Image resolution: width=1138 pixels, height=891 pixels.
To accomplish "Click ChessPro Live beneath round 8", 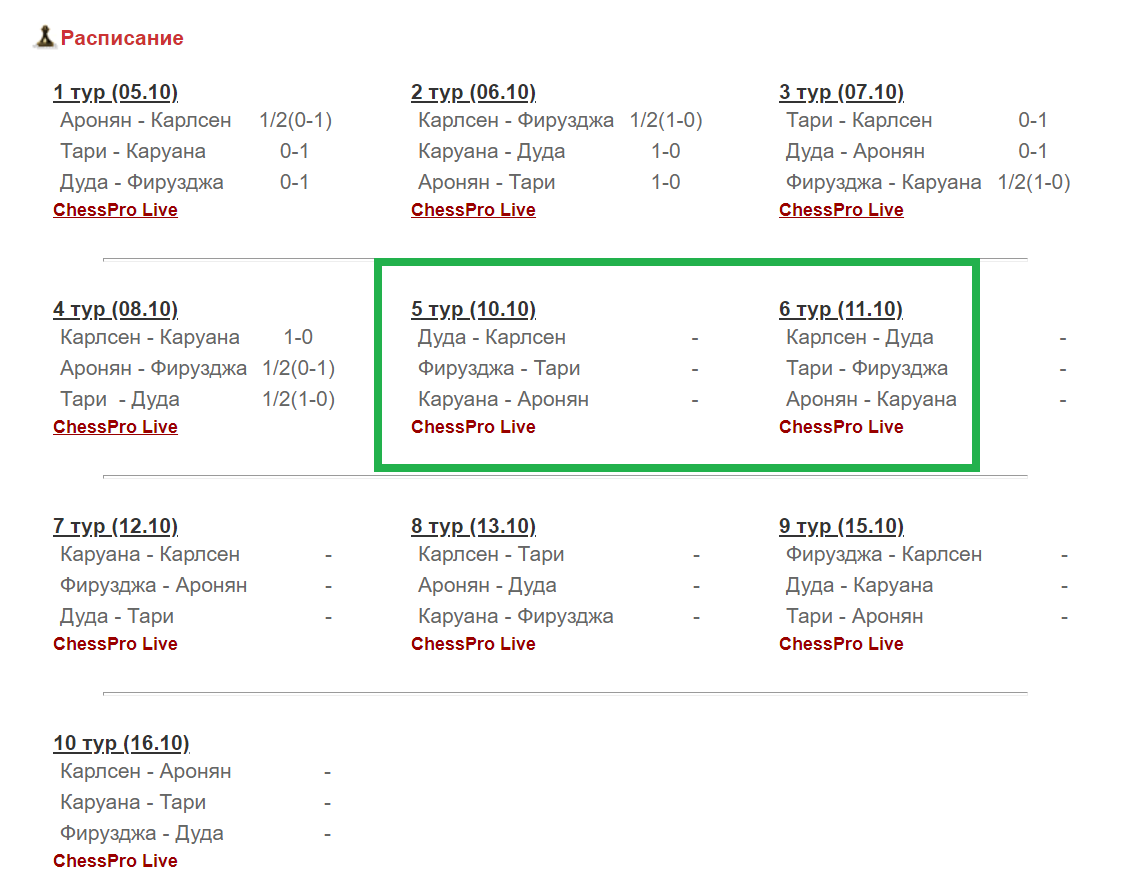I will [x=473, y=644].
